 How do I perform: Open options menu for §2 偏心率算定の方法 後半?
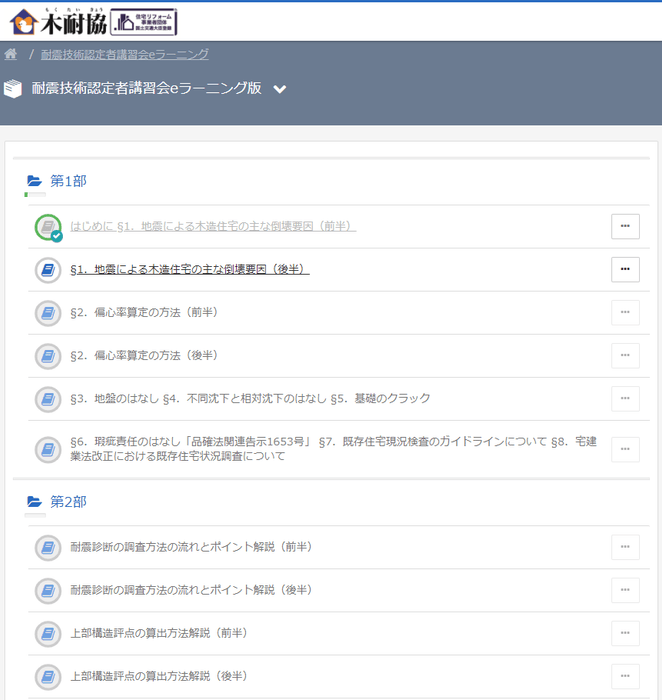pos(625,356)
